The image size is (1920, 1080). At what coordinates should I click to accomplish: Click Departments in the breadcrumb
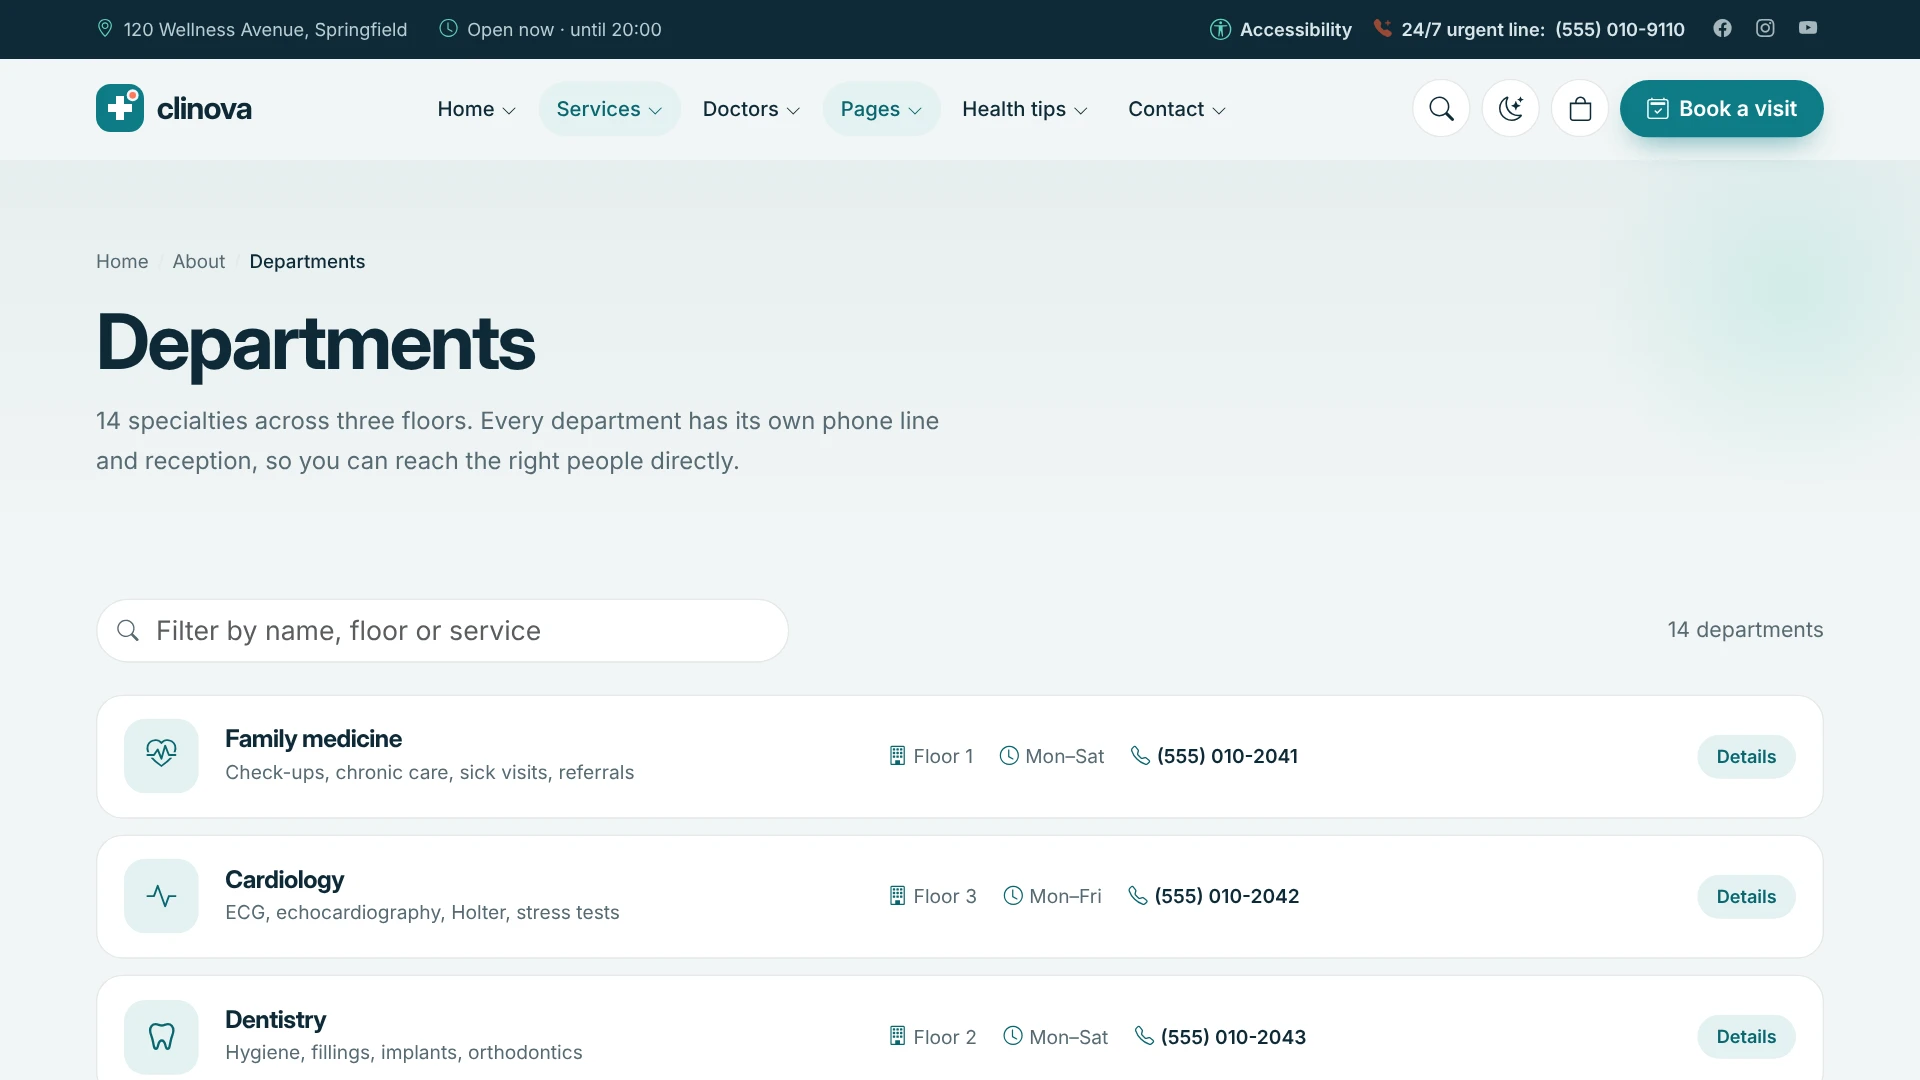click(x=307, y=261)
